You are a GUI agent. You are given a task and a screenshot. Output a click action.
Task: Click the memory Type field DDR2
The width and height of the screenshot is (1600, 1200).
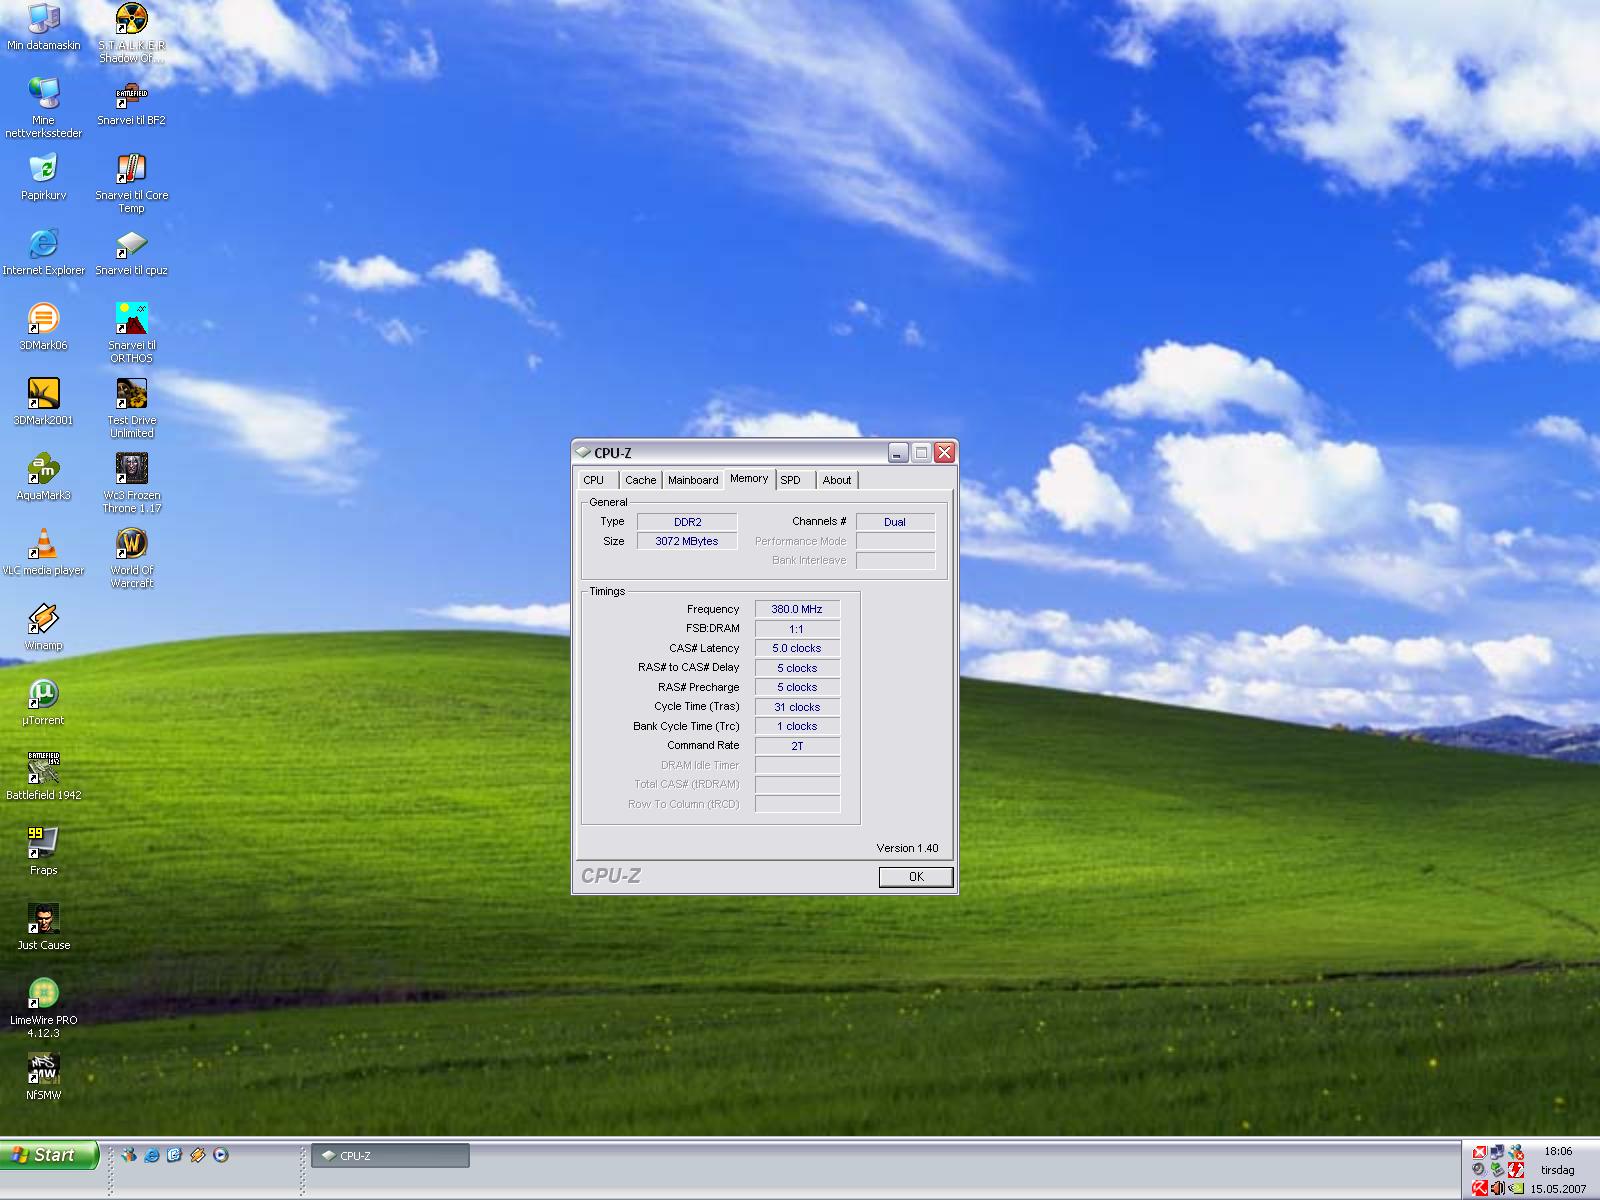[x=687, y=522]
